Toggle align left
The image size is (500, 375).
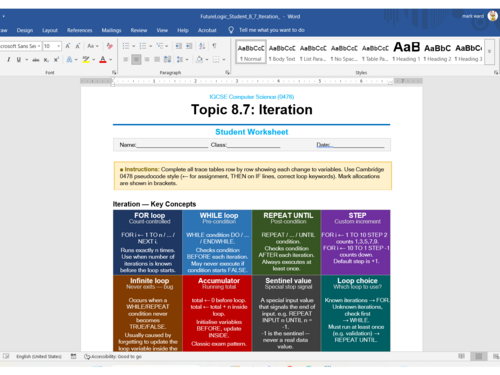click(x=126, y=60)
